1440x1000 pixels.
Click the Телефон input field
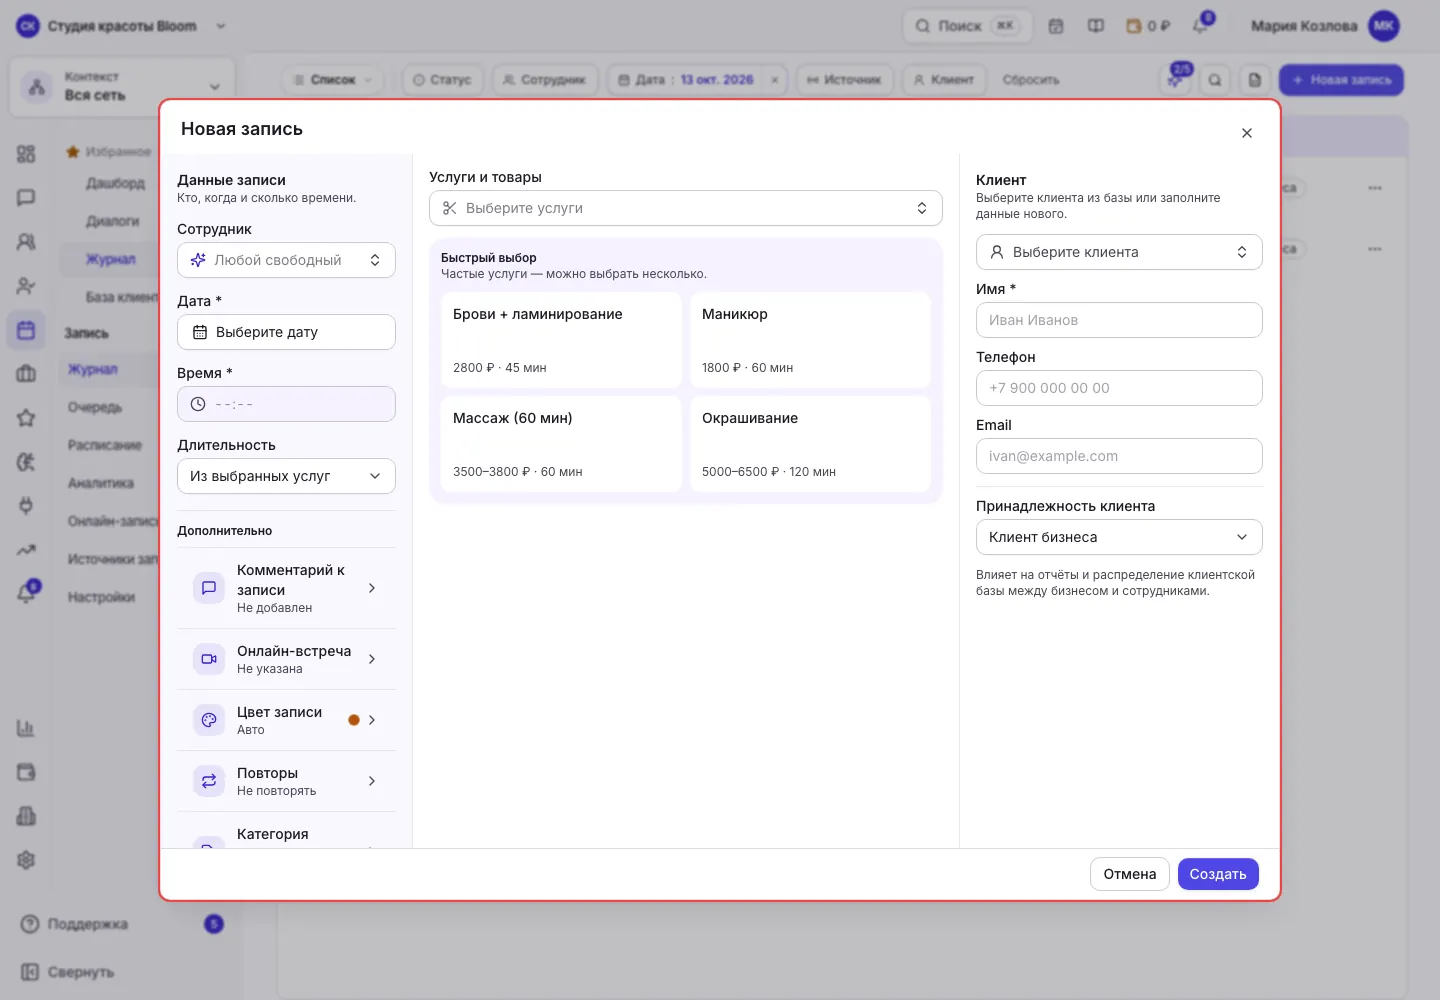click(1119, 388)
